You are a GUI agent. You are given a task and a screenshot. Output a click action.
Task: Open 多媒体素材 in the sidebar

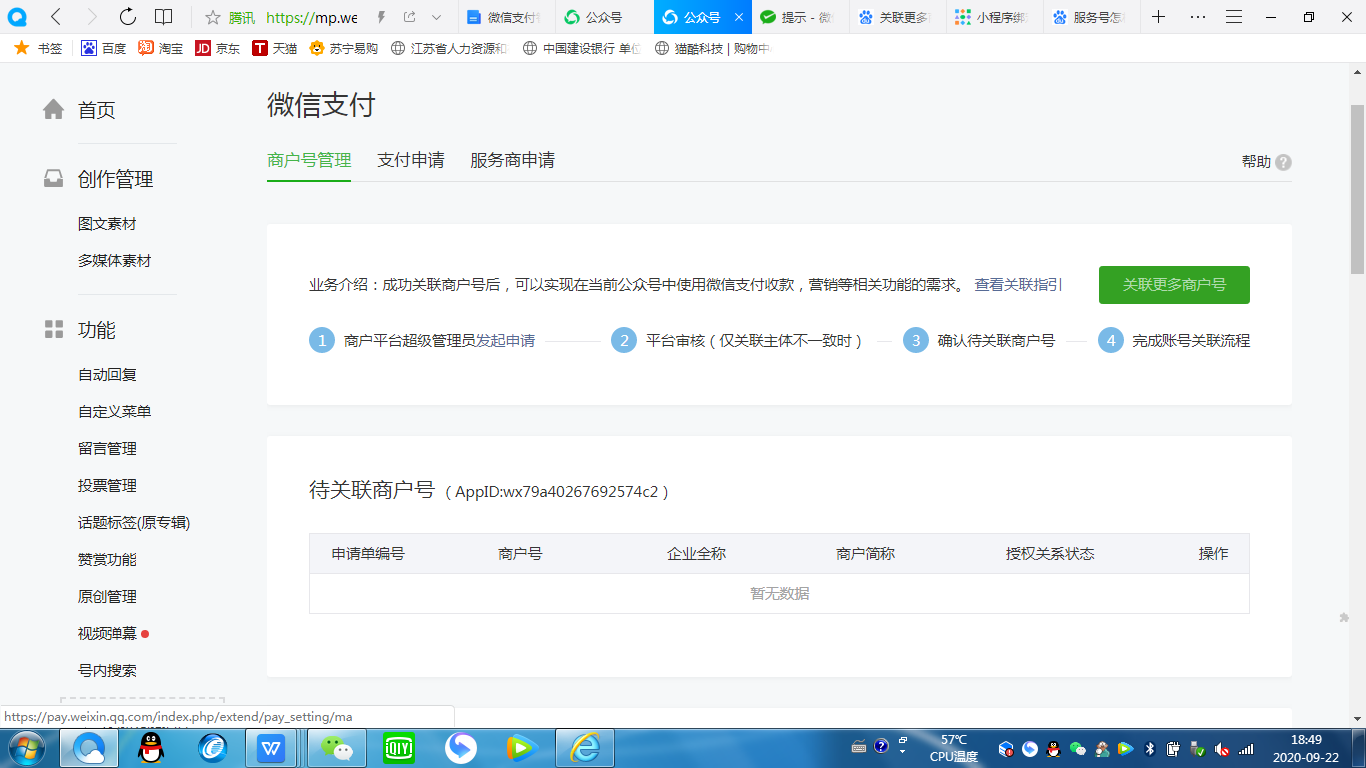pyautogui.click(x=115, y=261)
